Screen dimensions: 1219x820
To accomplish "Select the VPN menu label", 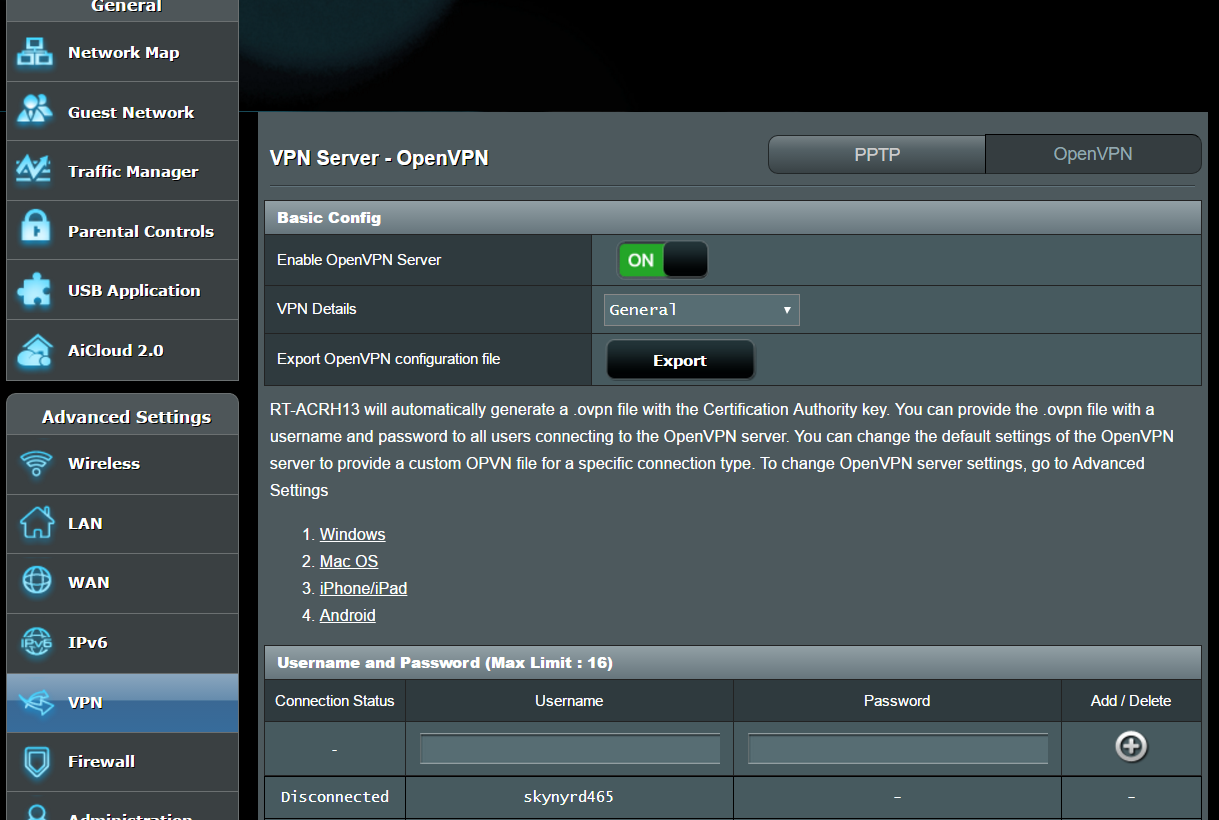I will [85, 702].
